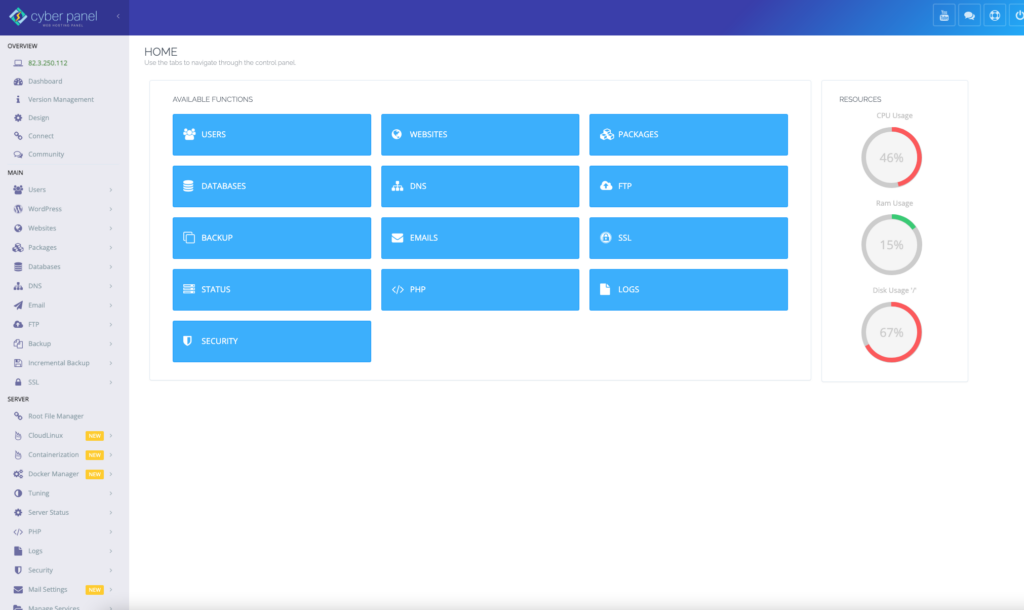1024x610 pixels.
Task: Click the Websites tile globe icon
Action: click(x=396, y=134)
